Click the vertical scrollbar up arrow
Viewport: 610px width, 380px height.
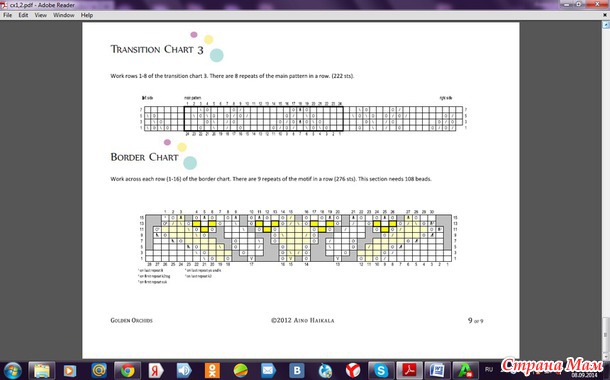pyautogui.click(x=606, y=25)
